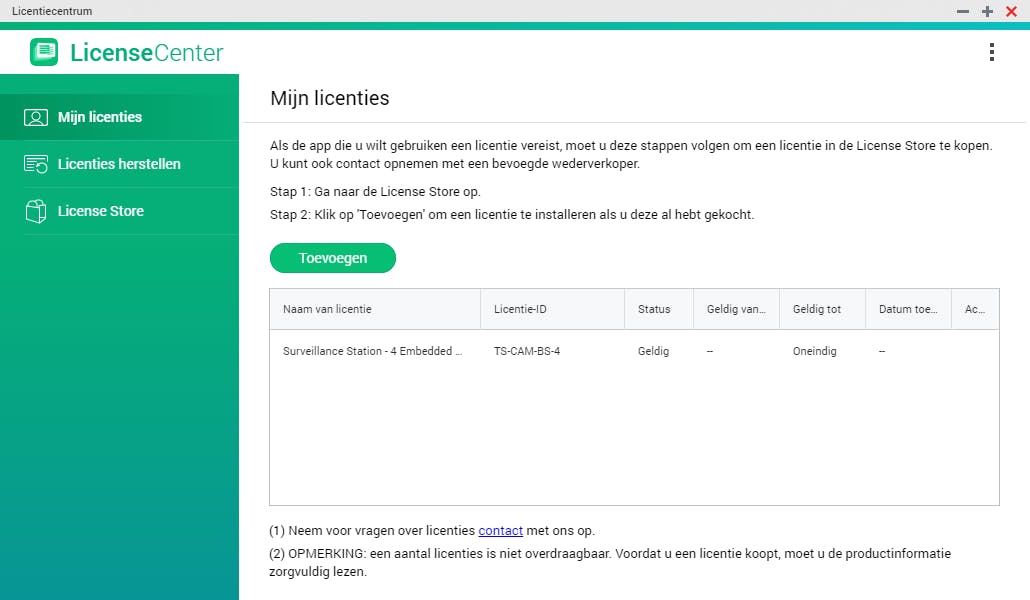Sort by Naam van licentie column
1030x600 pixels.
(327, 309)
